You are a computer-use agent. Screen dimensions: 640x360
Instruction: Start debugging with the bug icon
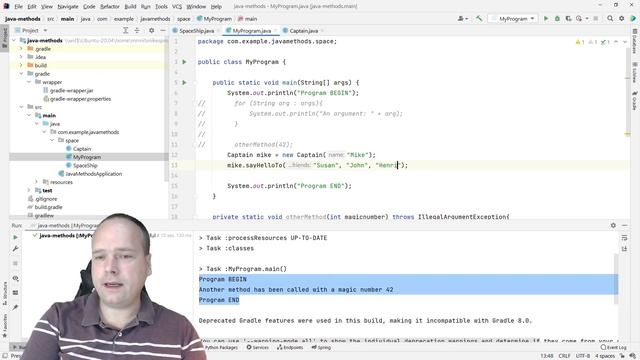(x=557, y=18)
